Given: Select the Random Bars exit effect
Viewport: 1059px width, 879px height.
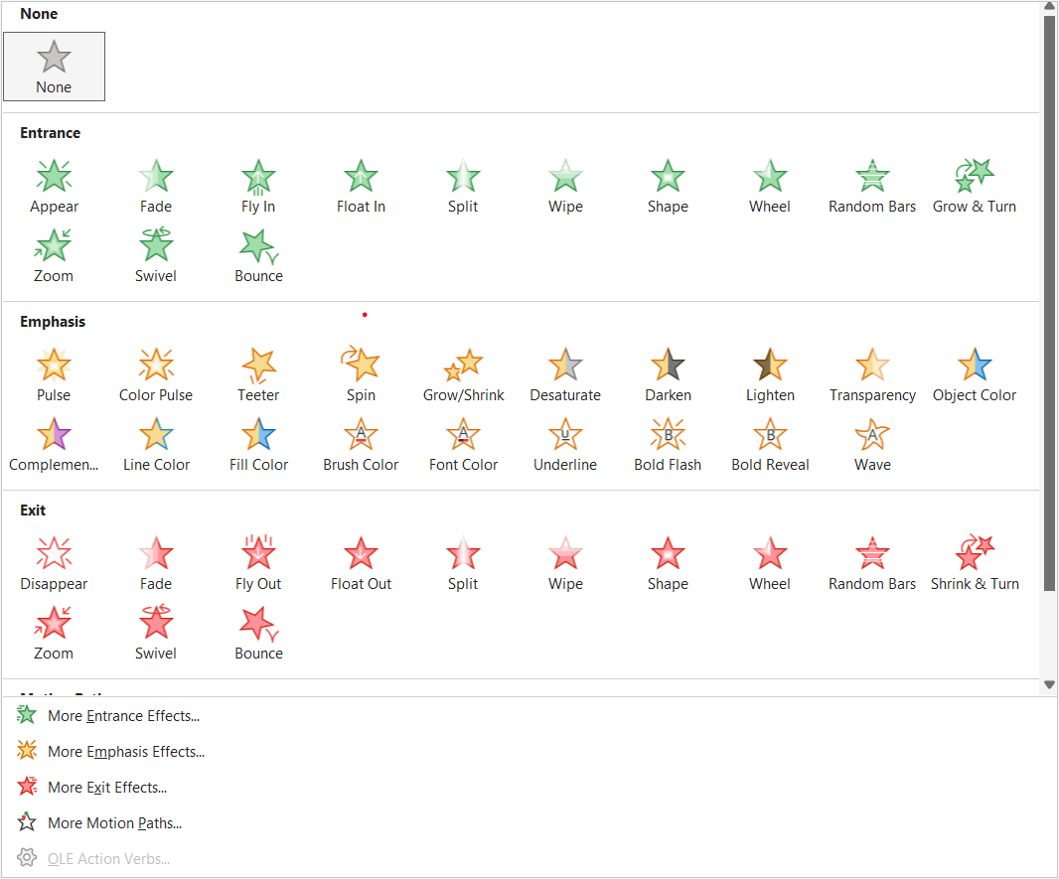Looking at the screenshot, I should (872, 564).
